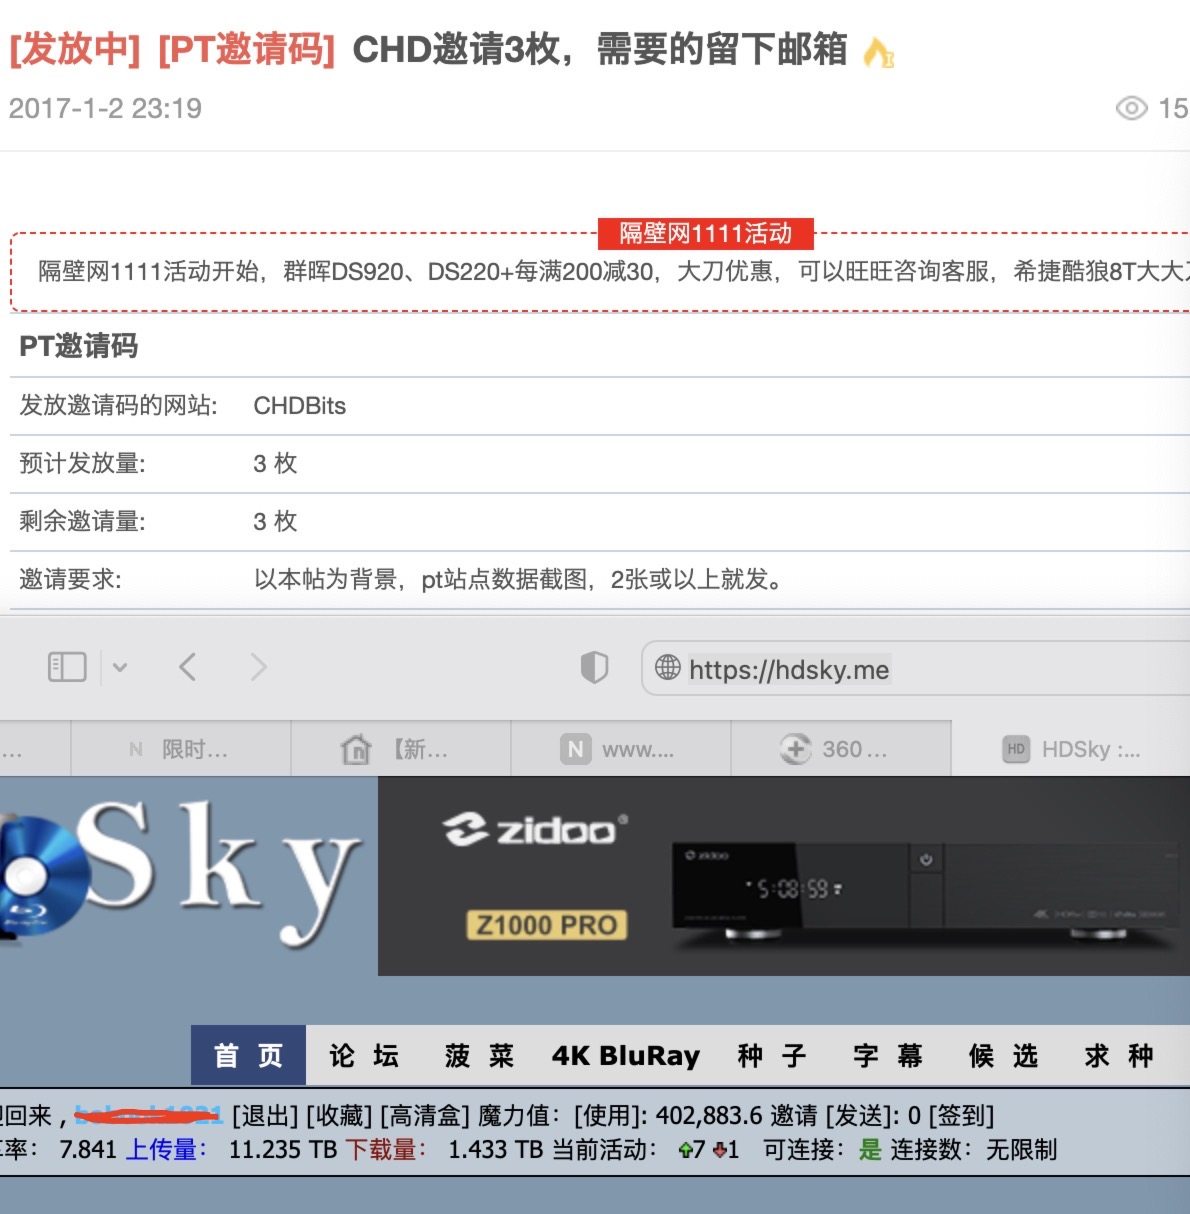Screen dimensions: 1190x1214
Task: Click the [发放中] tag in post title
Action: pos(75,49)
